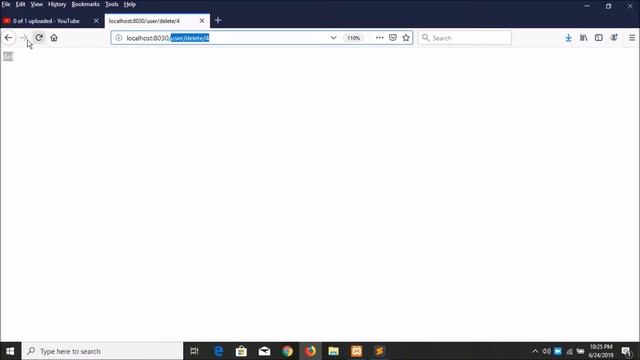
Task: Open the Firefox home page
Action: tap(54, 38)
